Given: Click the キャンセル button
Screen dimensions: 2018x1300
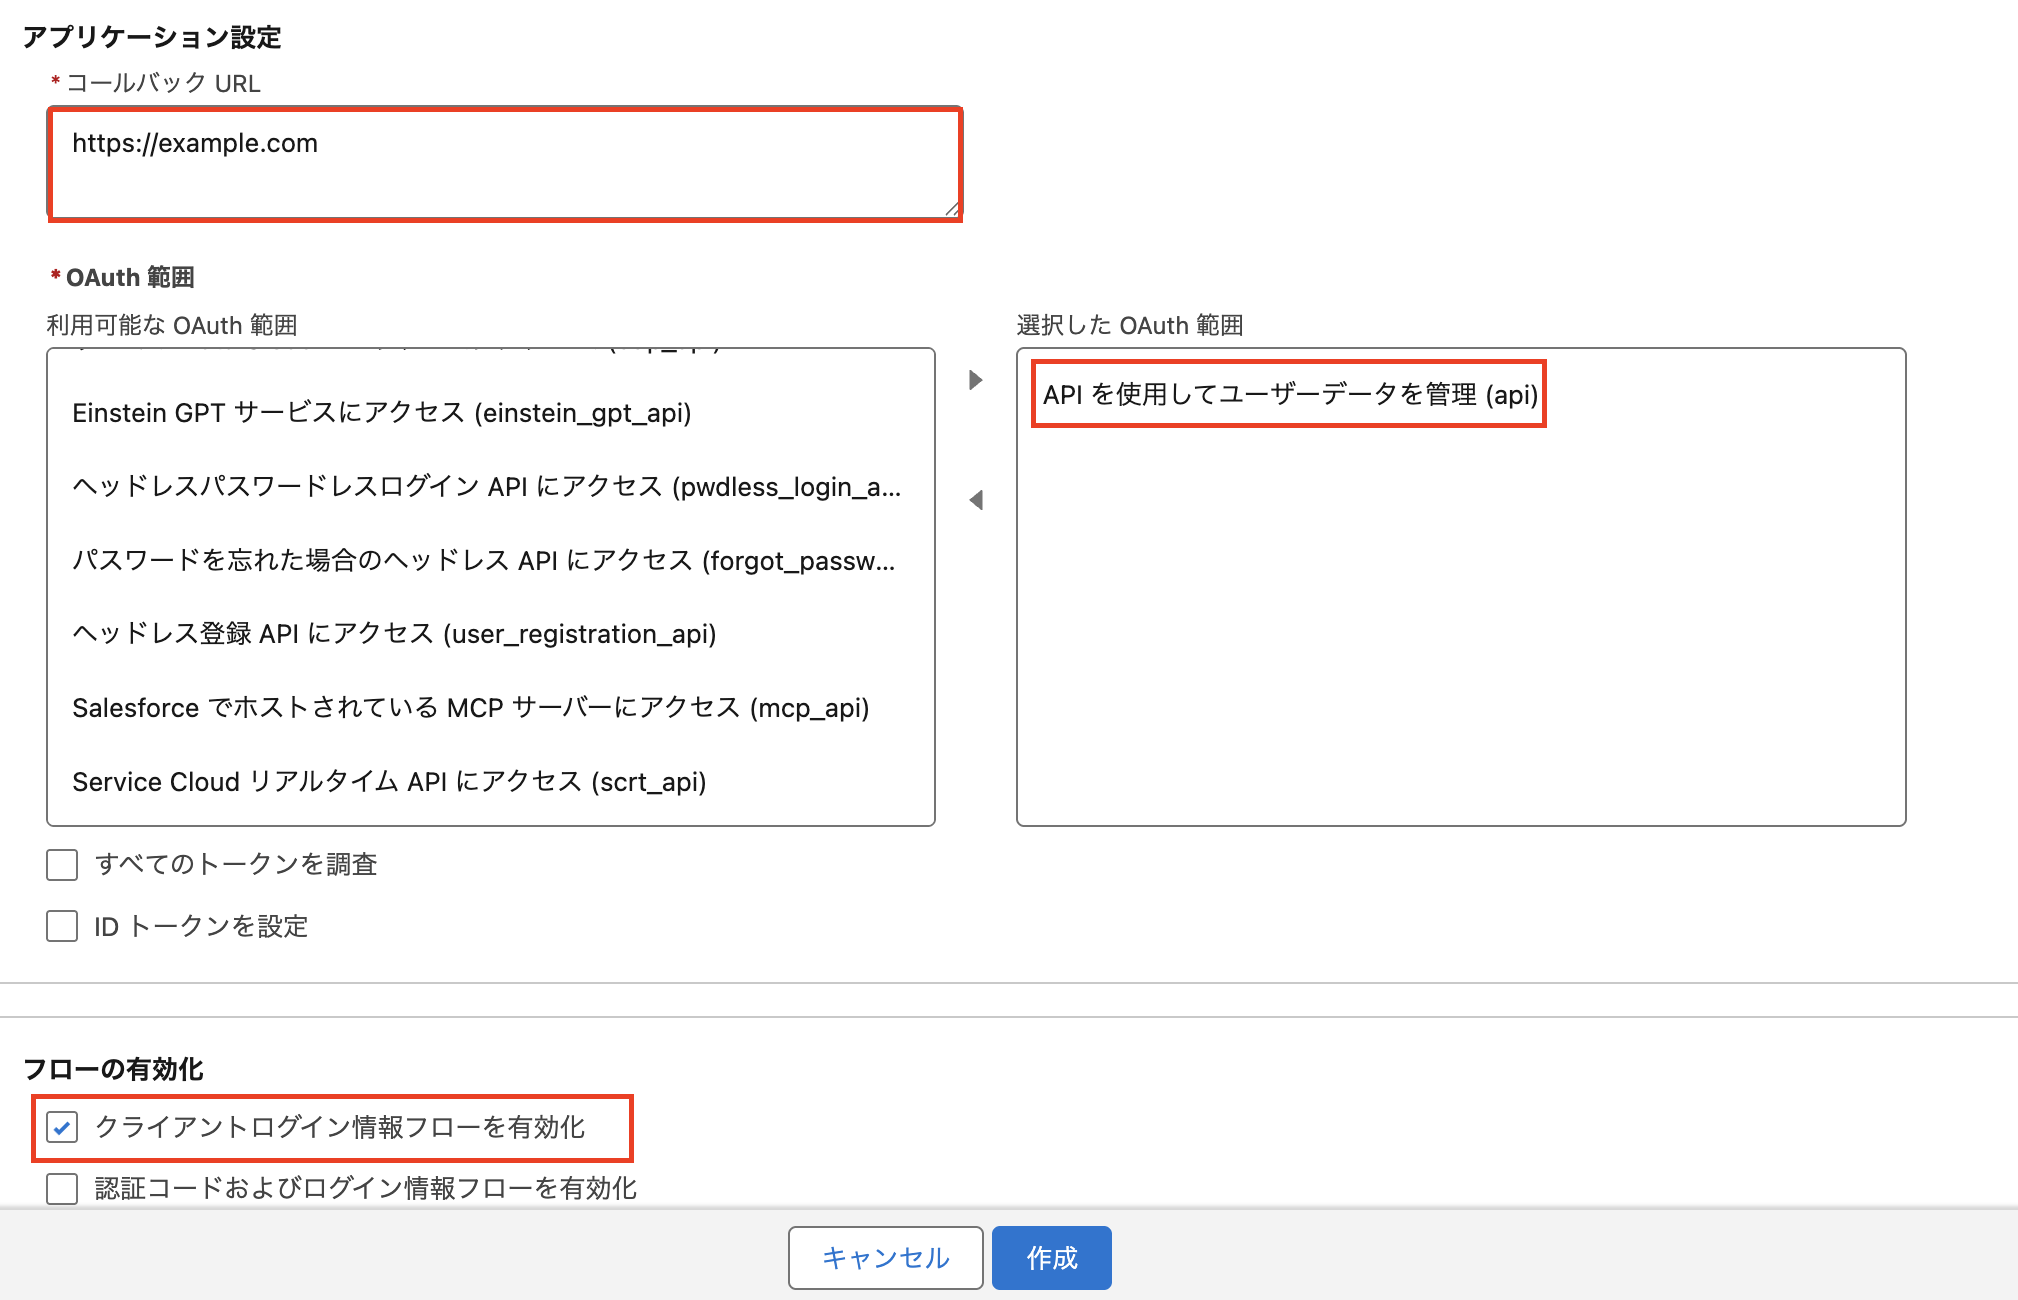Looking at the screenshot, I should pos(885,1258).
